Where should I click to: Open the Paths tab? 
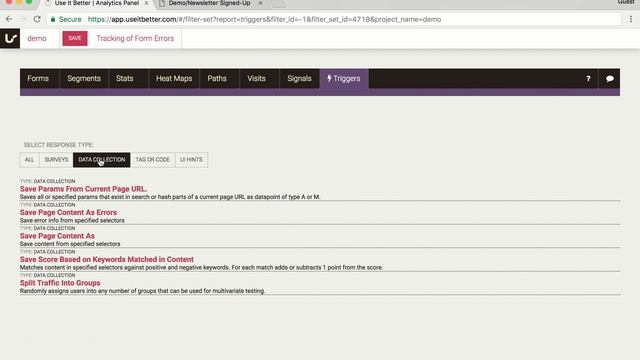217,78
